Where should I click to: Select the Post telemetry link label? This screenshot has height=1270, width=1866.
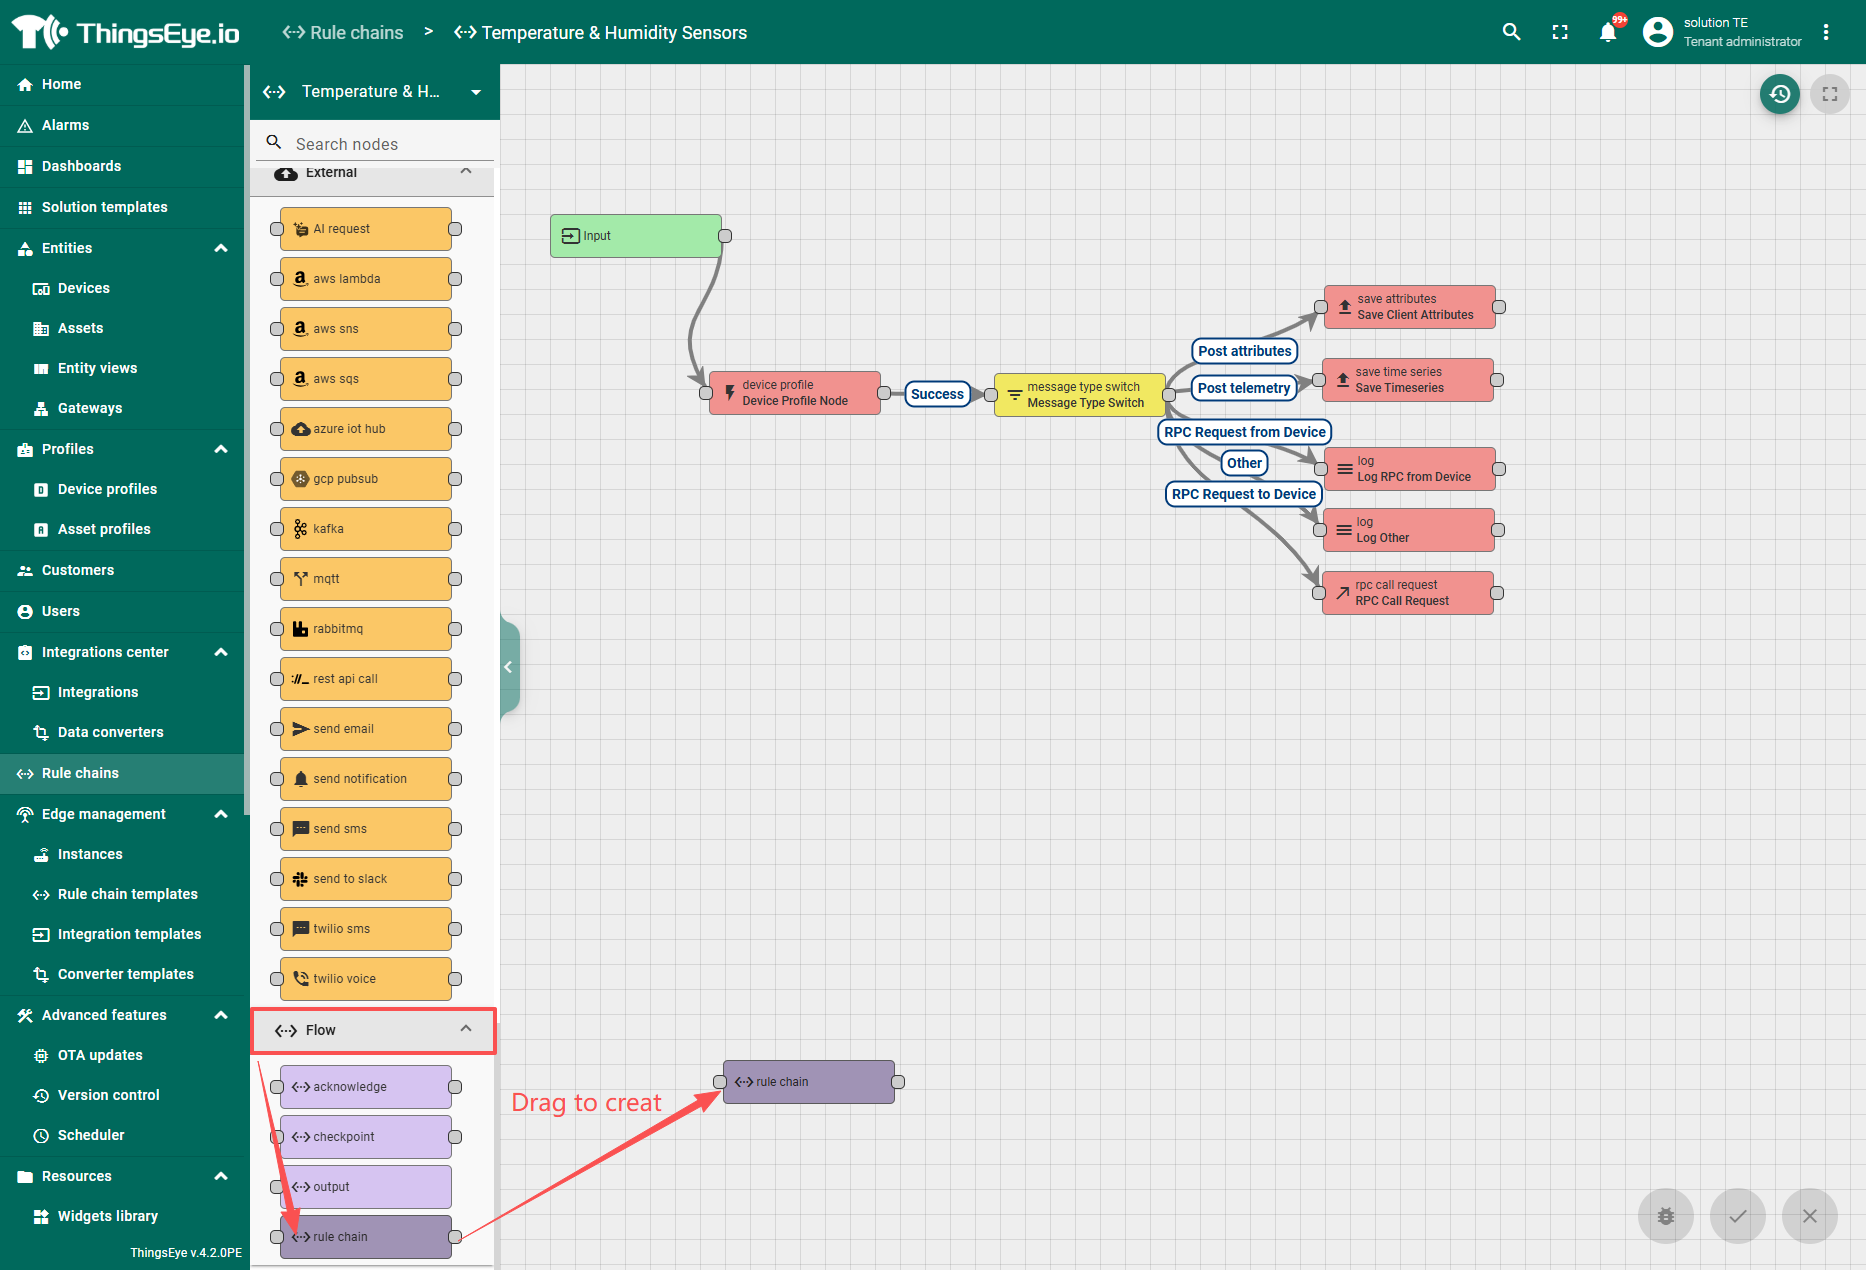[x=1243, y=388]
